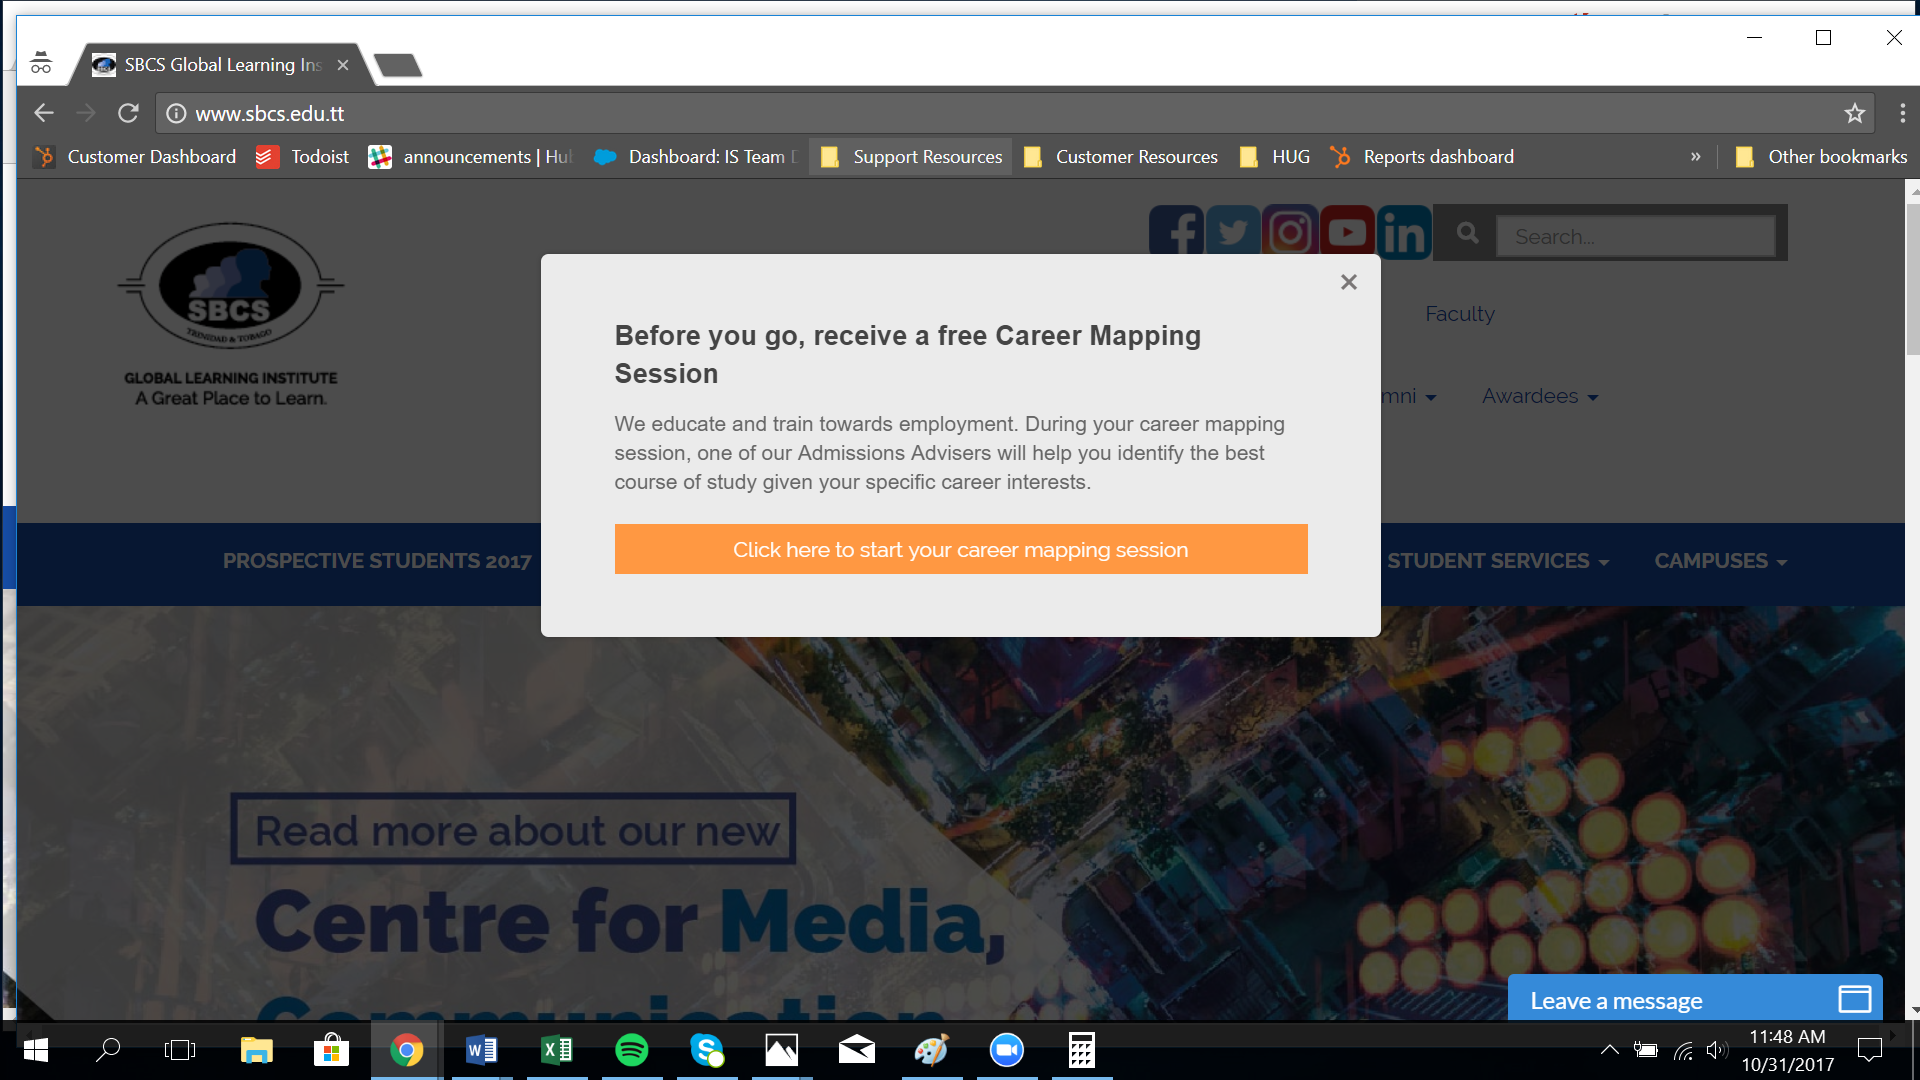
Task: Expand the Student Services menu
Action: click(x=1497, y=561)
